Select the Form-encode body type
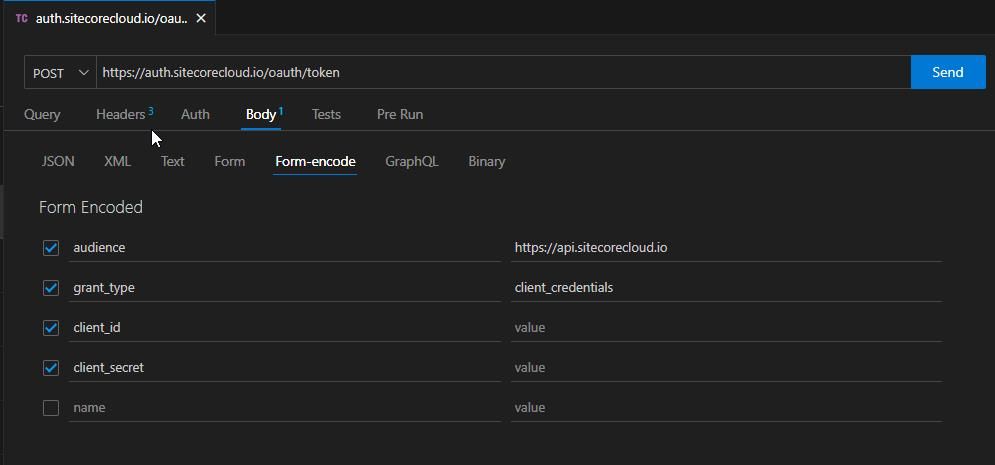Screen dimensions: 995x465 coord(315,161)
